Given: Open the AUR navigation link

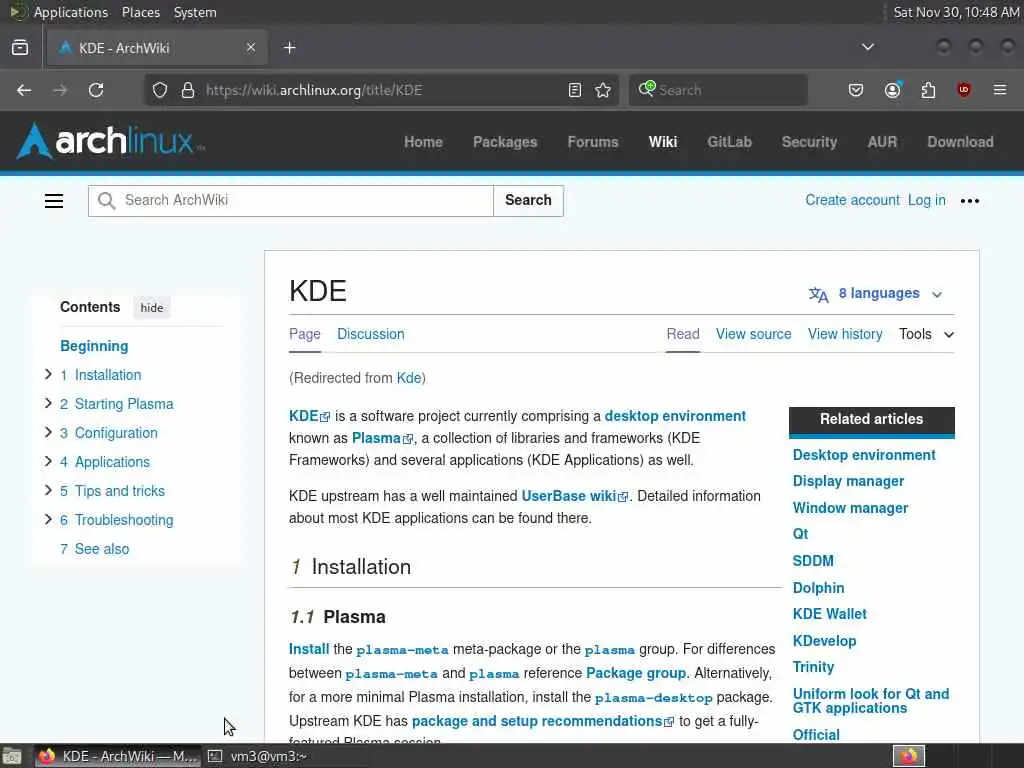Looking at the screenshot, I should click(882, 142).
